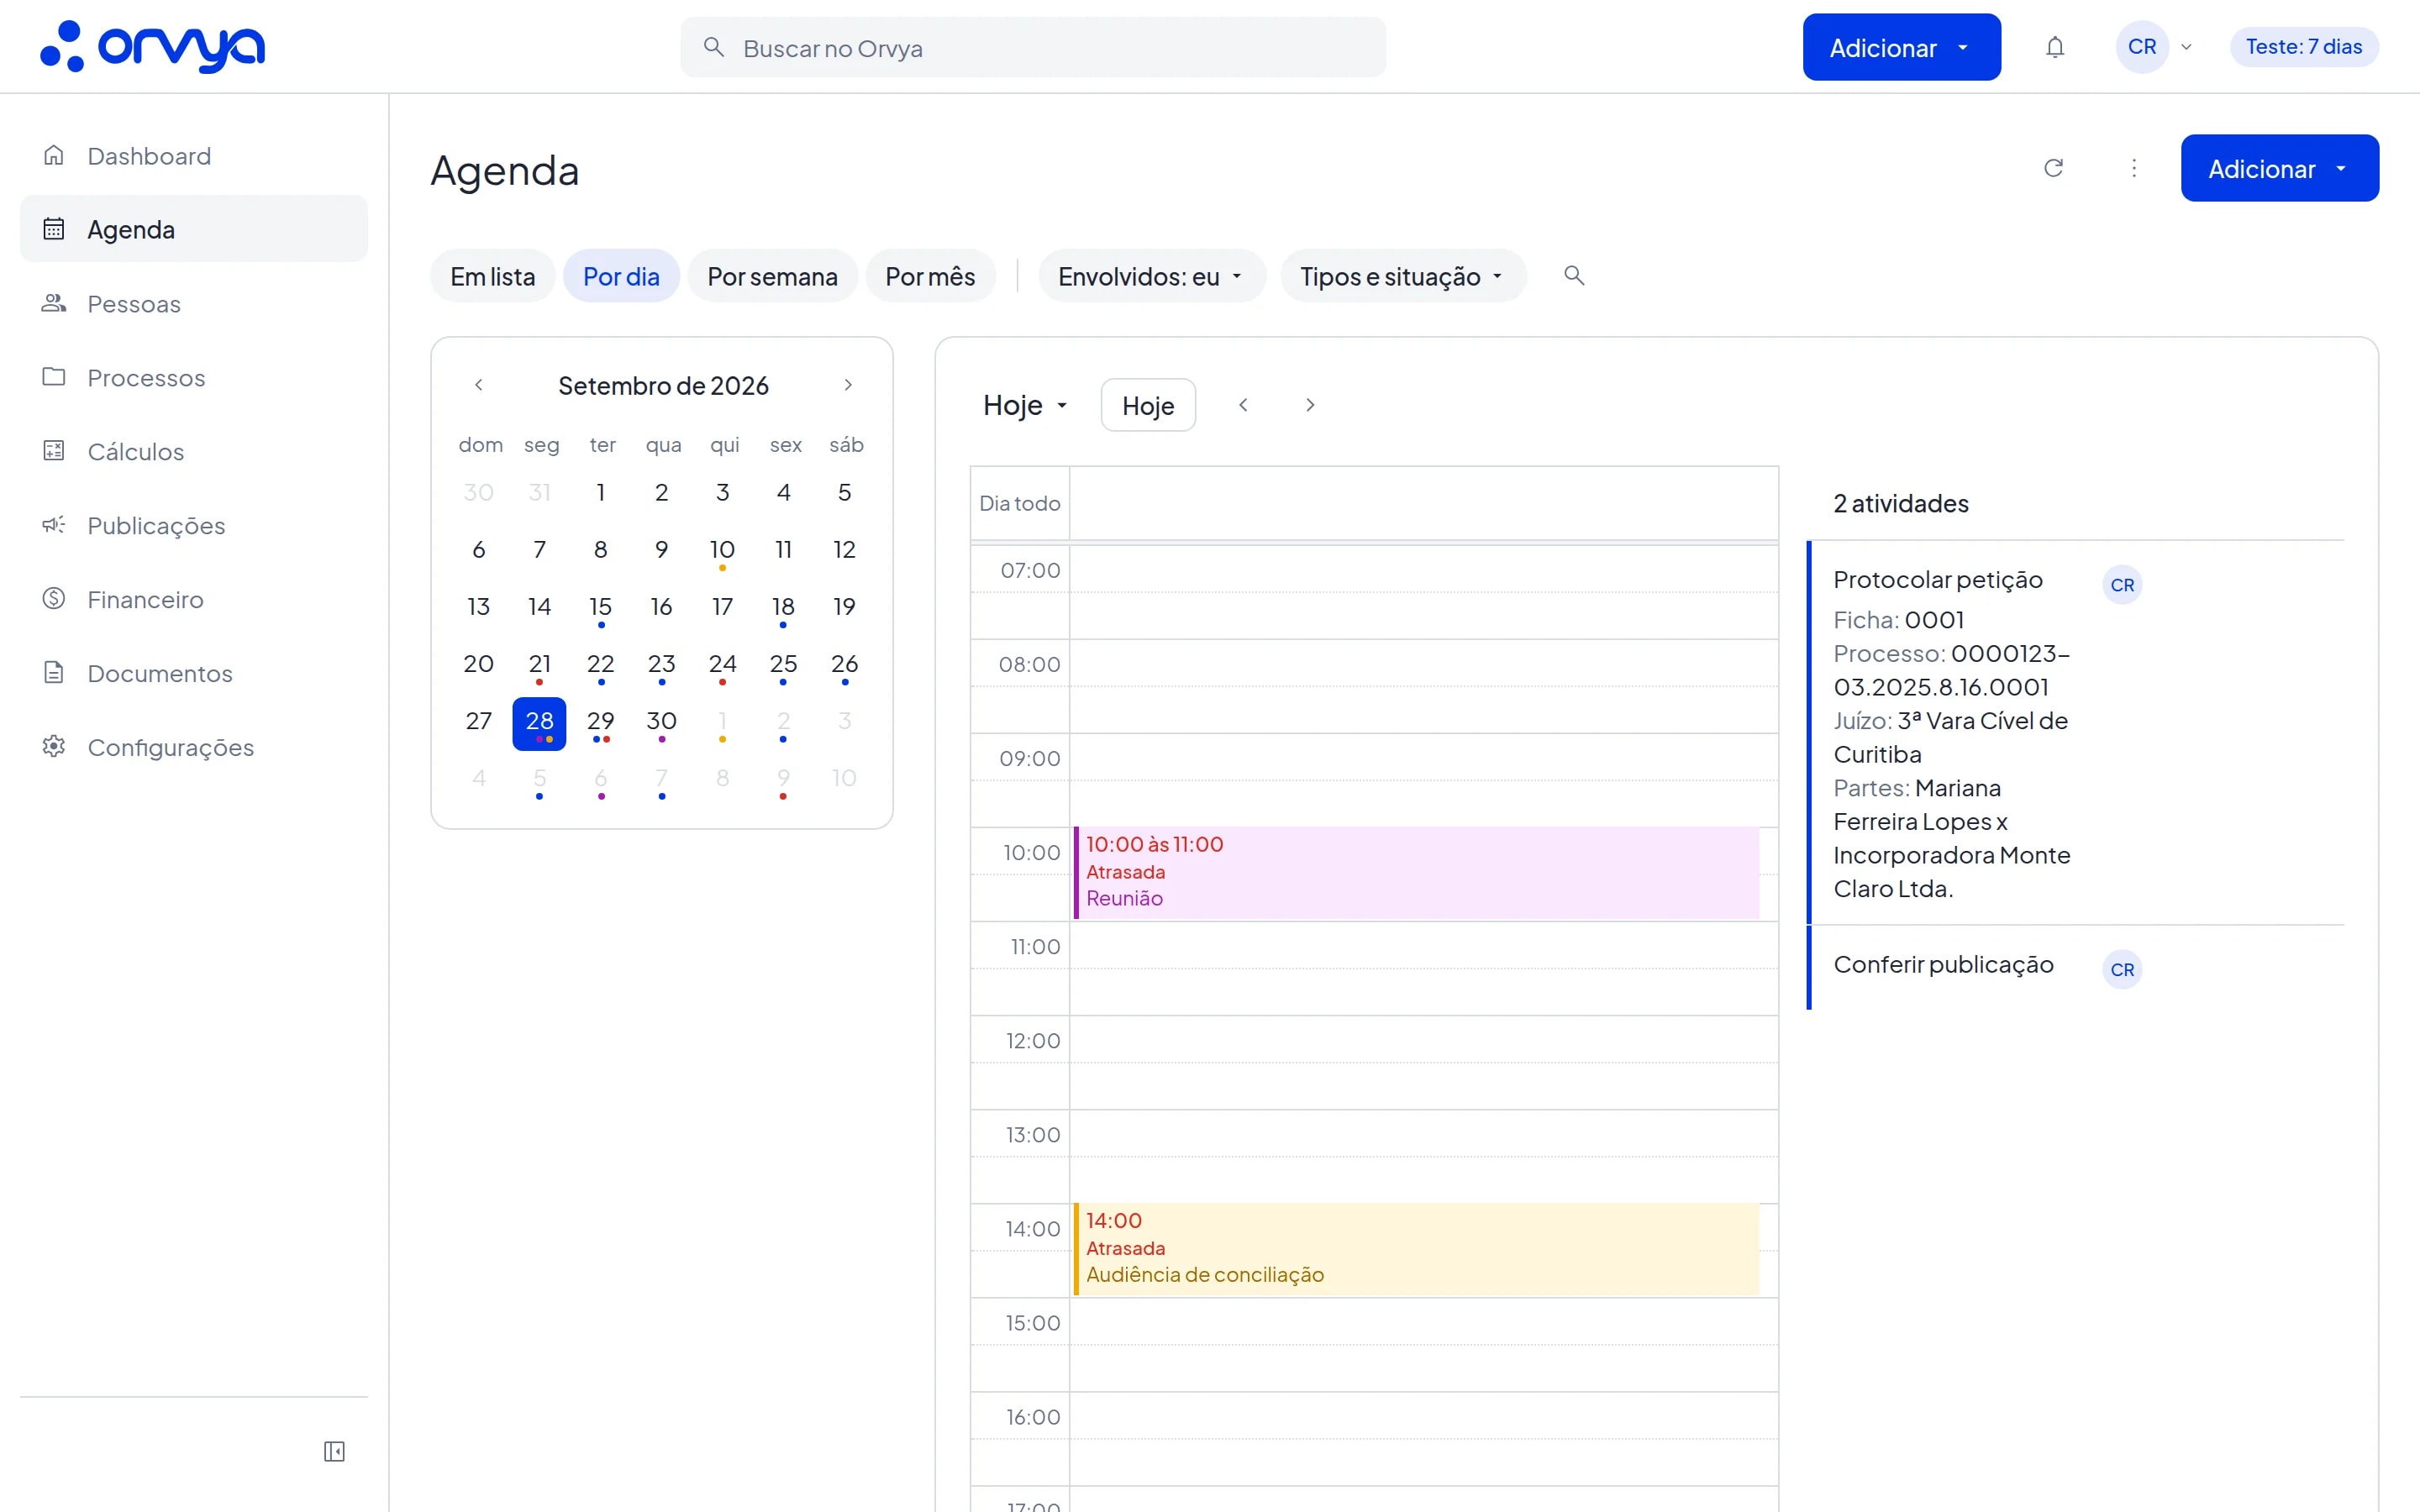This screenshot has width=2420, height=1512.
Task: Switch to Por mês view
Action: [x=930, y=276]
